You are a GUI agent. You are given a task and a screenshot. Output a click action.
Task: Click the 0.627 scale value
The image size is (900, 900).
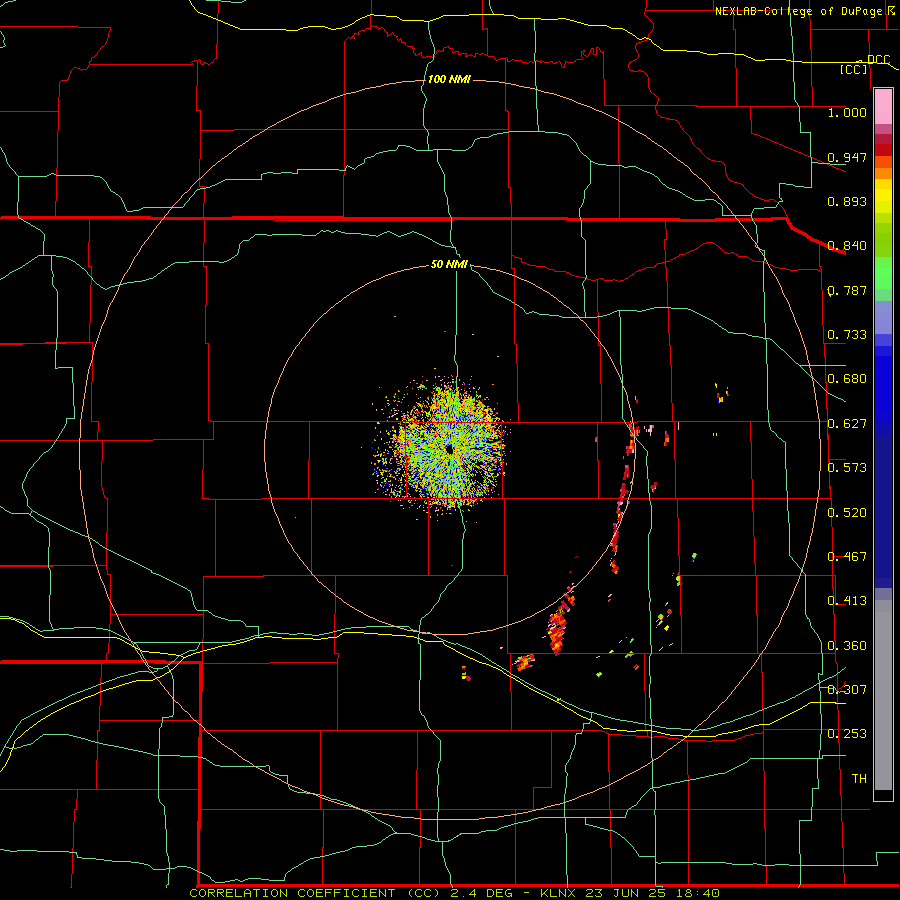(x=847, y=424)
